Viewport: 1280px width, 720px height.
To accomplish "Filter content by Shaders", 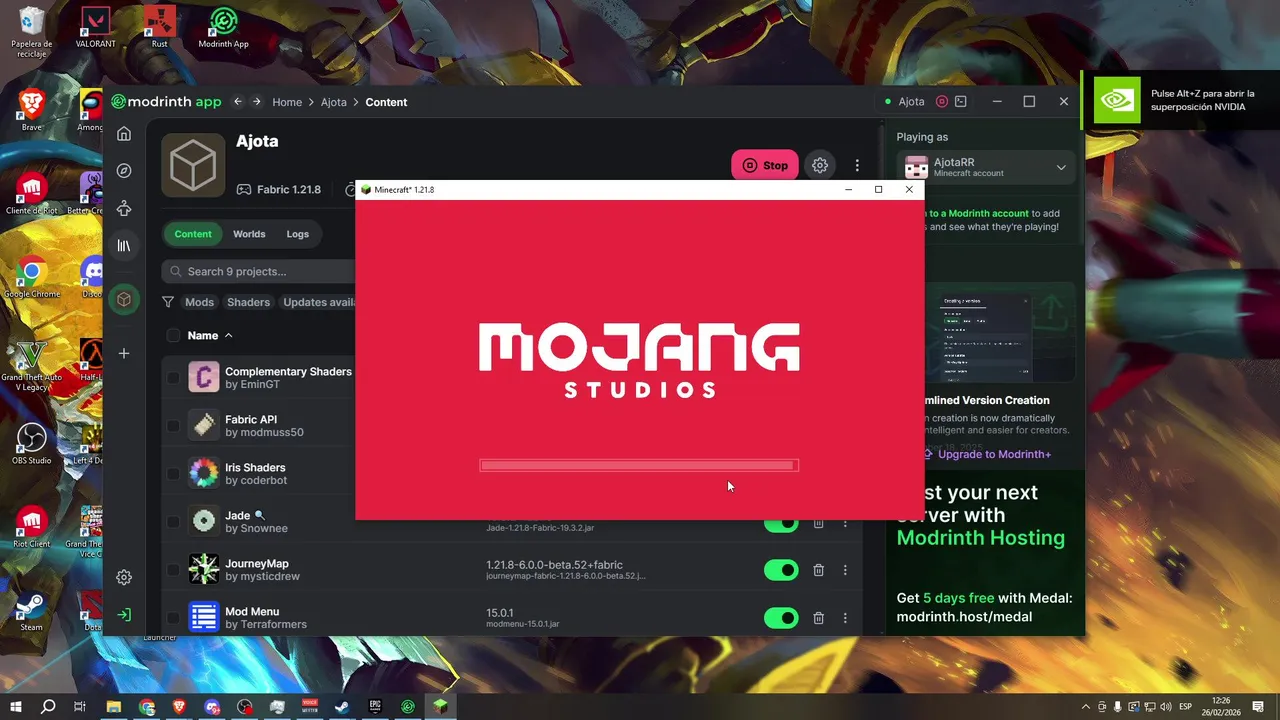I will point(248,302).
